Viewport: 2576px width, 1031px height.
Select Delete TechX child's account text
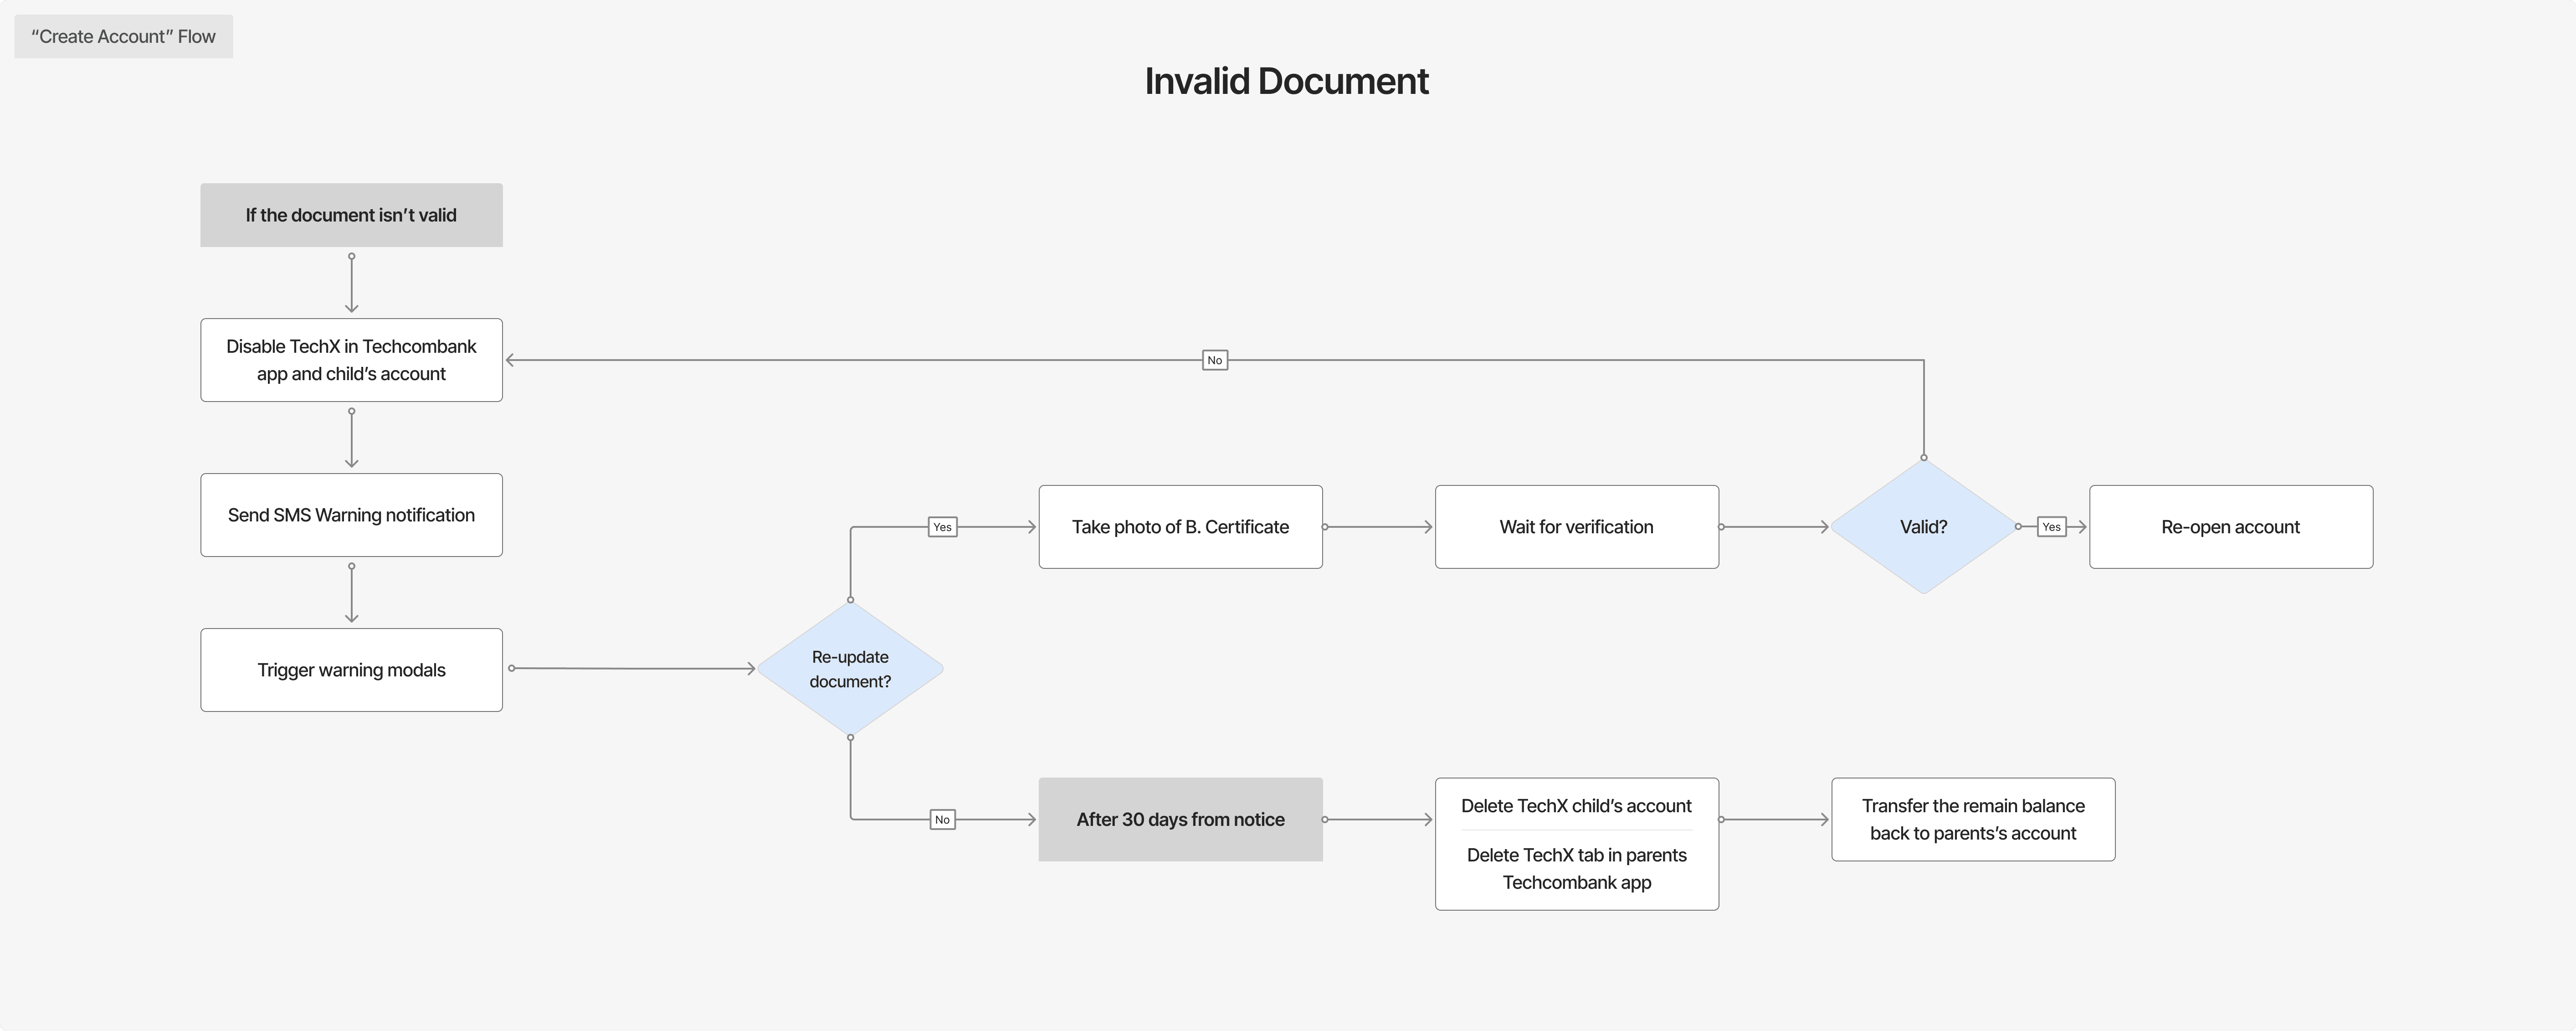(1576, 806)
